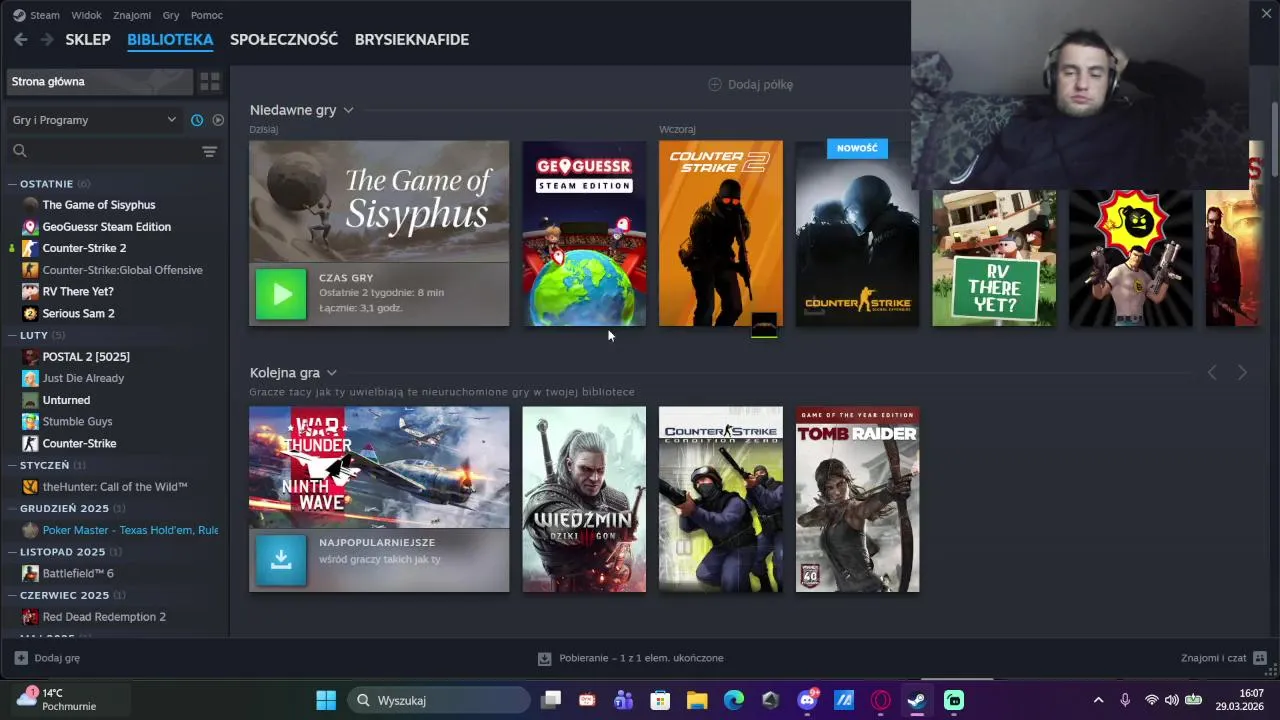Collapse the STYCZEŃ category
This screenshot has height=720, width=1280.
click(x=13, y=465)
